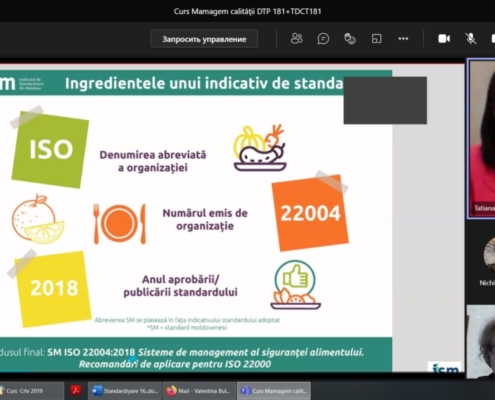Toggle the camera on or off
Screen dimensions: 495x400
444,39
